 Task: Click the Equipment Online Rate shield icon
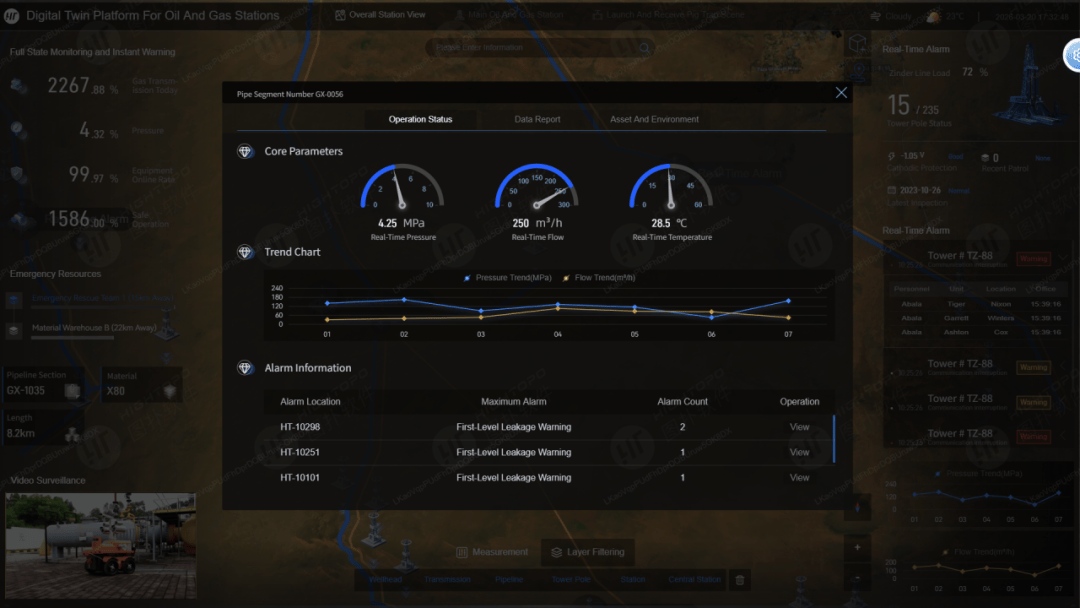coord(18,174)
